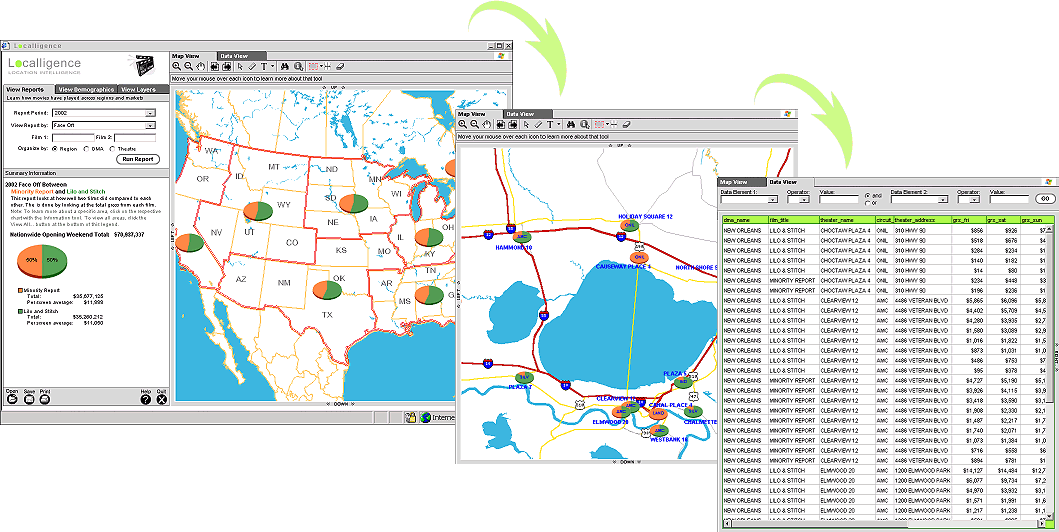
Task: Go to next map extent in main window
Action: tap(227, 67)
